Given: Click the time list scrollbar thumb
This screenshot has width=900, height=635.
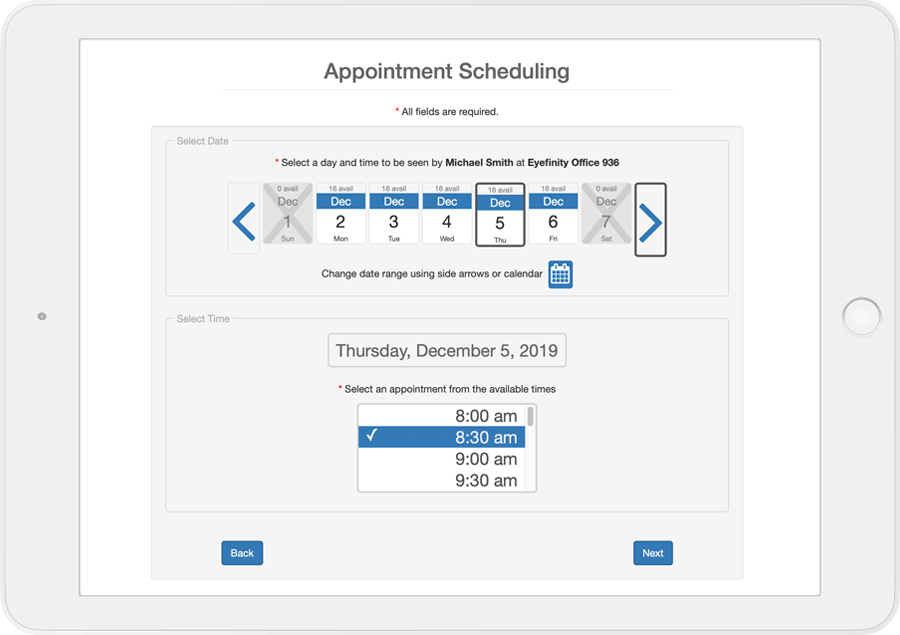Looking at the screenshot, I should pos(531,416).
